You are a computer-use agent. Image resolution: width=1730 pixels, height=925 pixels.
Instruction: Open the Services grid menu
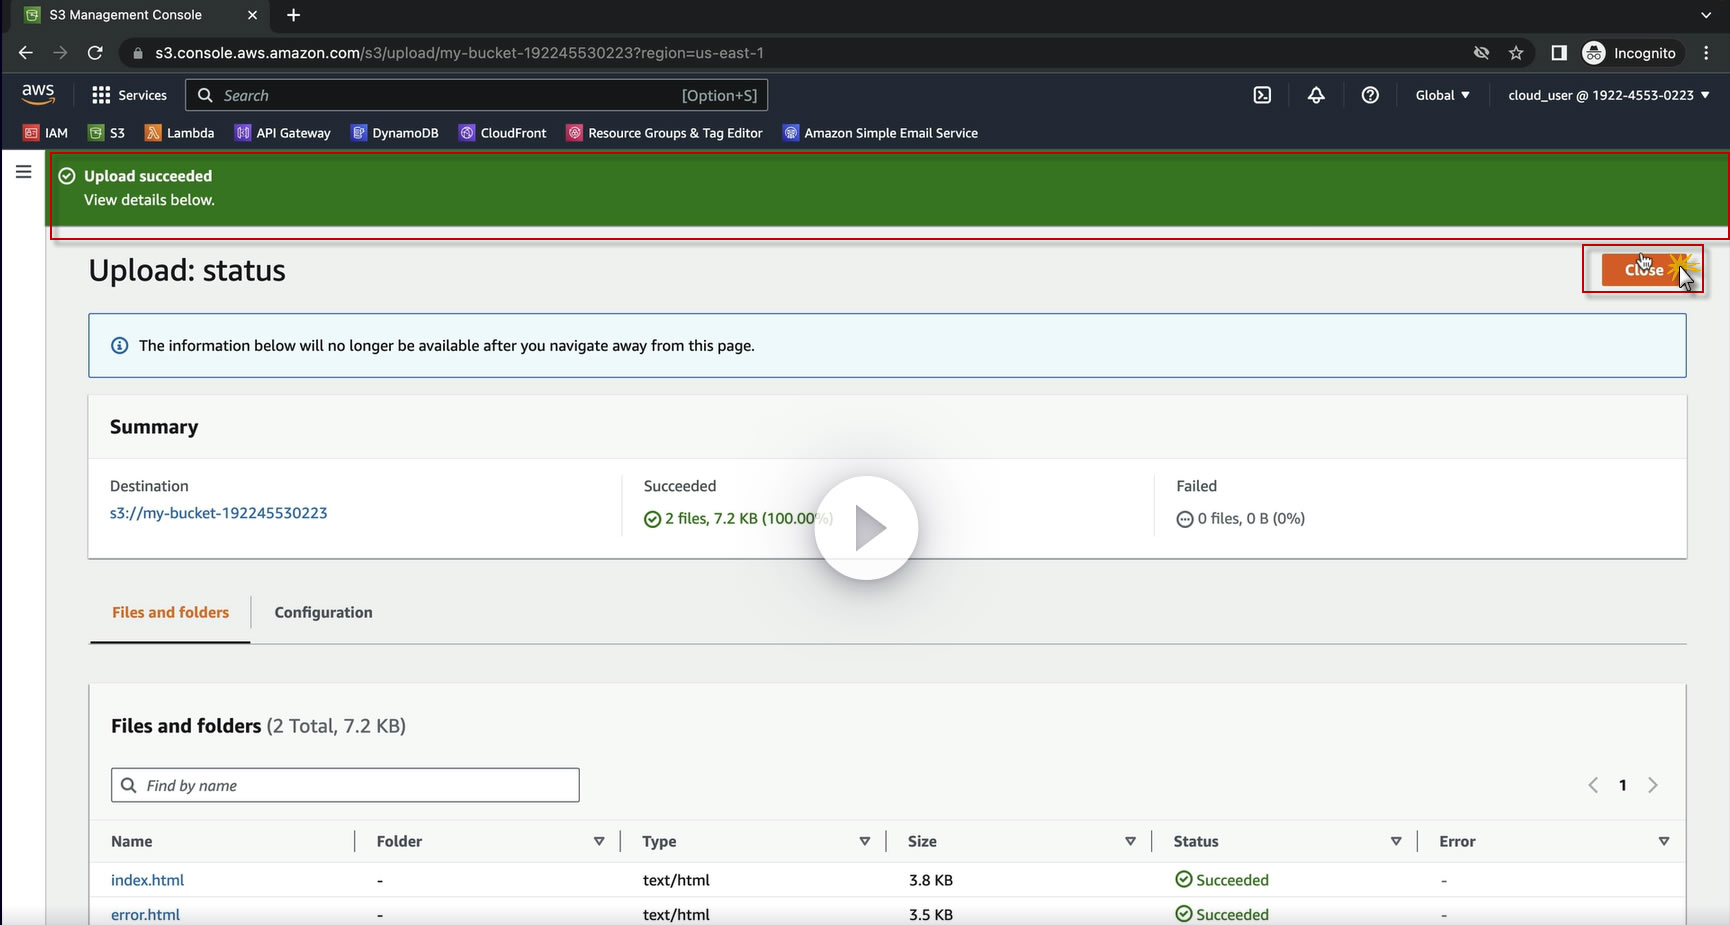pyautogui.click(x=129, y=95)
